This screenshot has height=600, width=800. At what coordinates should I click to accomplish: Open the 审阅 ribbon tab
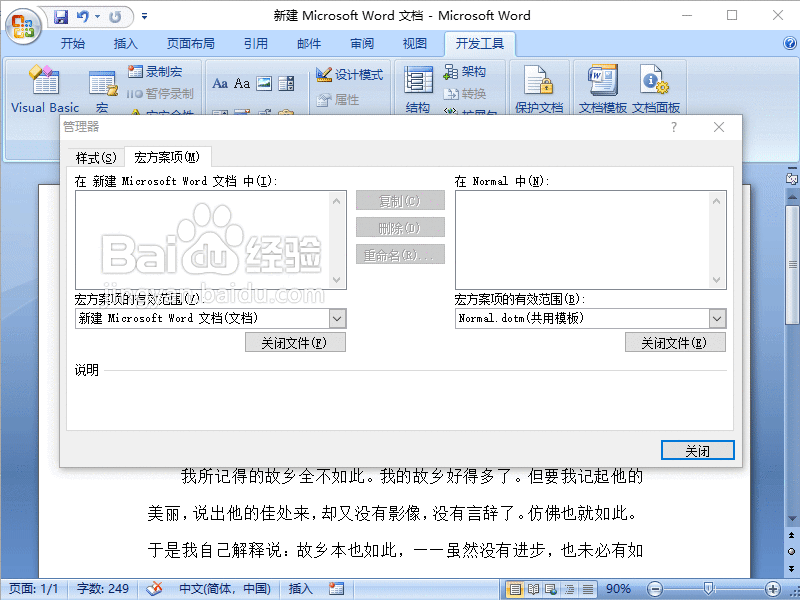coord(362,44)
